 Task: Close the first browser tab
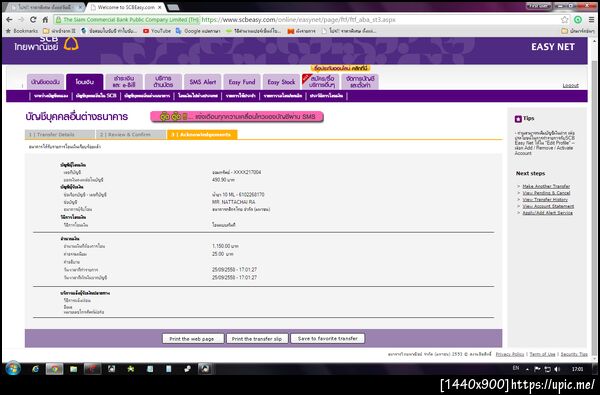80,7
